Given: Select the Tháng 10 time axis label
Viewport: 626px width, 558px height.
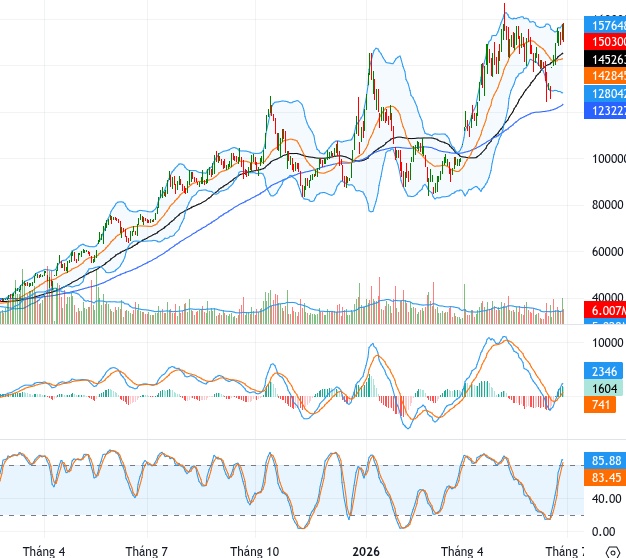Looking at the screenshot, I should pyautogui.click(x=255, y=551).
